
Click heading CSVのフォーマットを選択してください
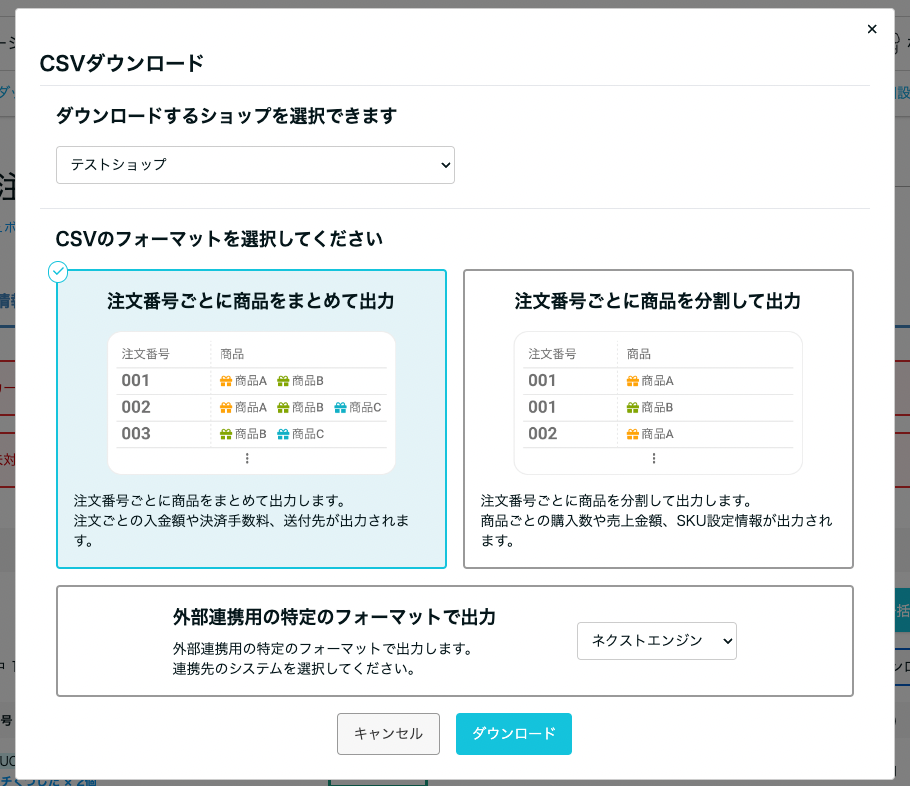click(219, 239)
